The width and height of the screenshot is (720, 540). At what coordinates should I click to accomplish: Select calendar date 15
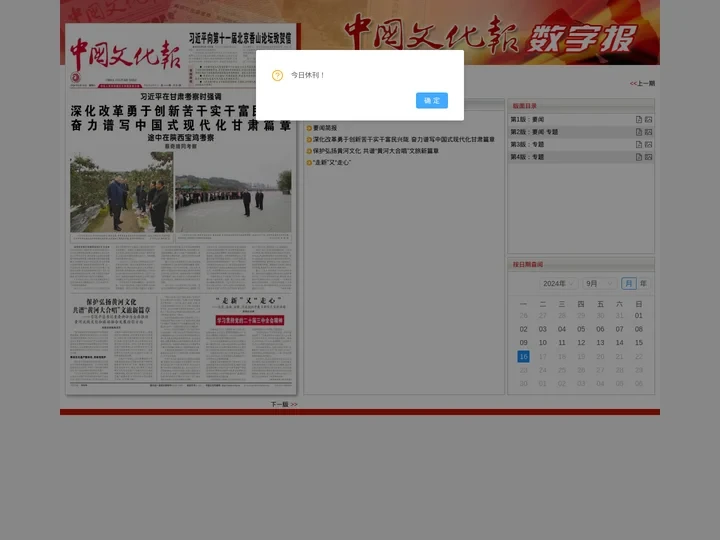[x=639, y=343]
